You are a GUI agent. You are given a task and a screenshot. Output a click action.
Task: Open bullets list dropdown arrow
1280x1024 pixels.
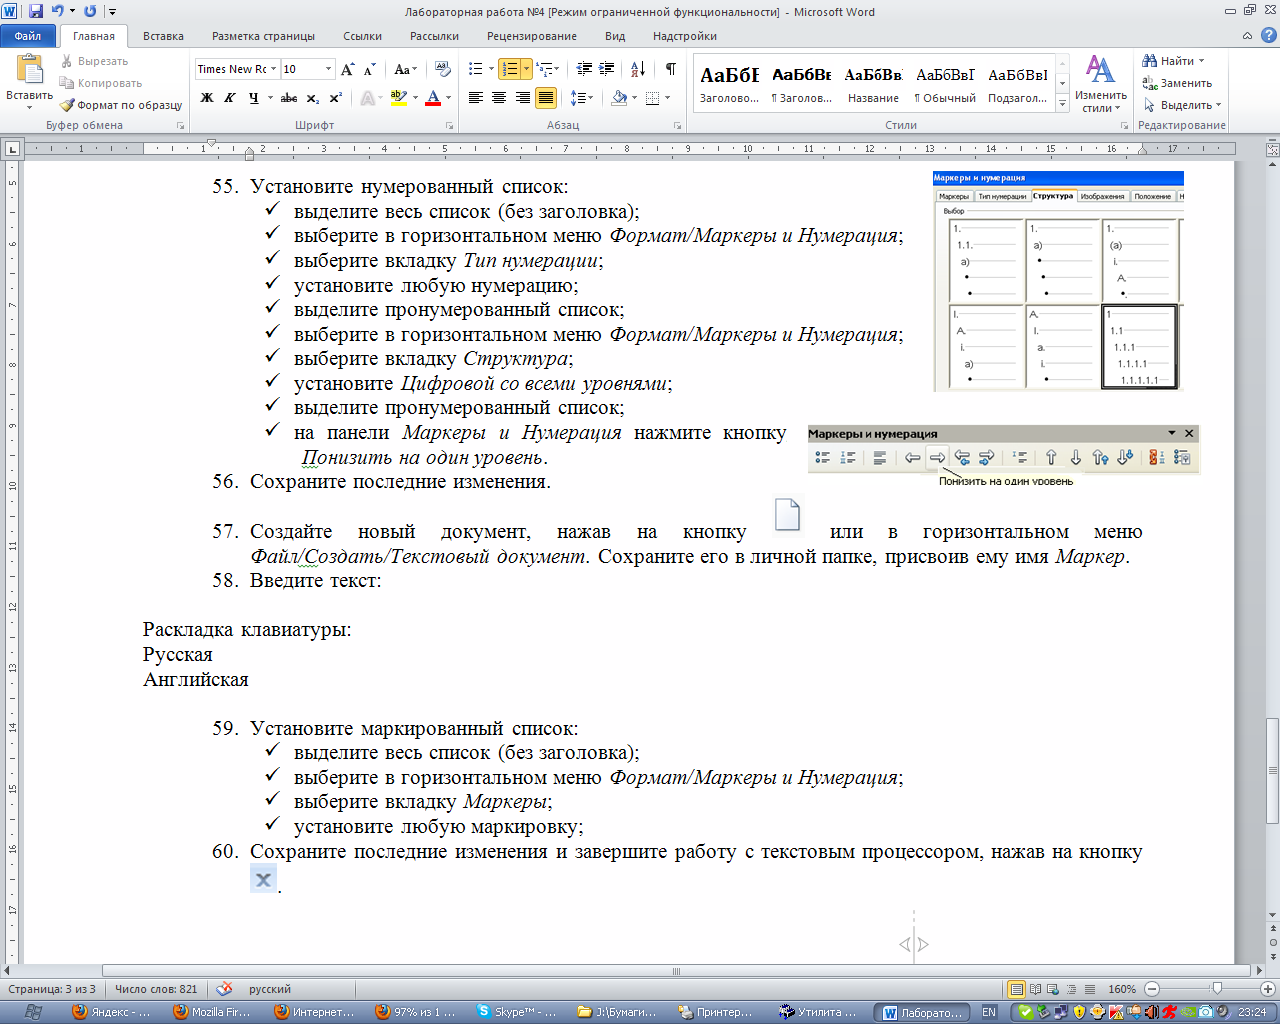491,69
